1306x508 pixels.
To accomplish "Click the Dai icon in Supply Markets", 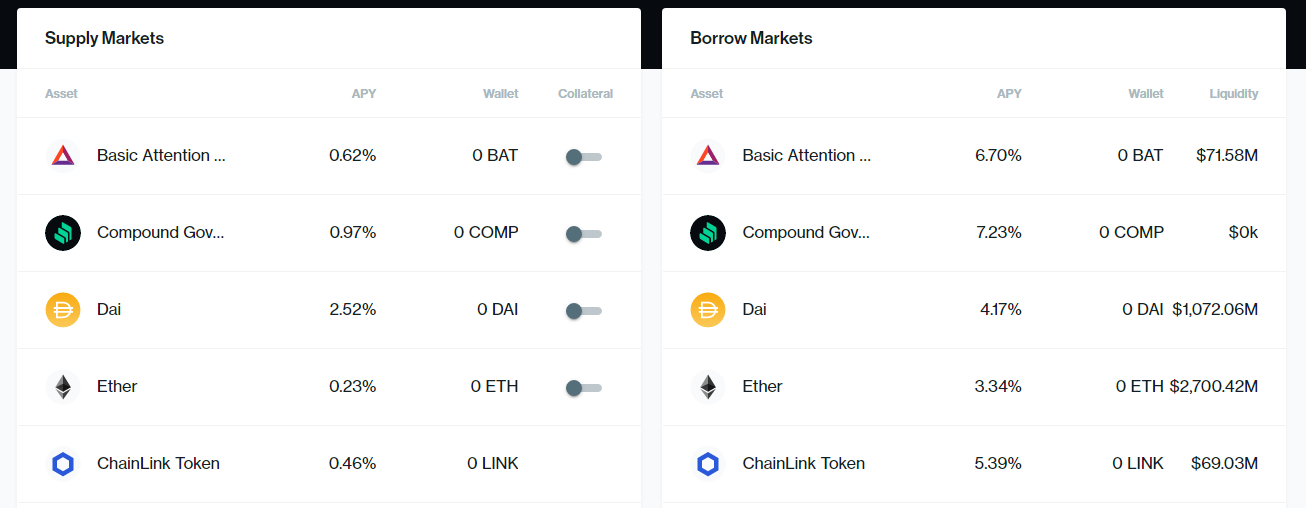I will (63, 310).
